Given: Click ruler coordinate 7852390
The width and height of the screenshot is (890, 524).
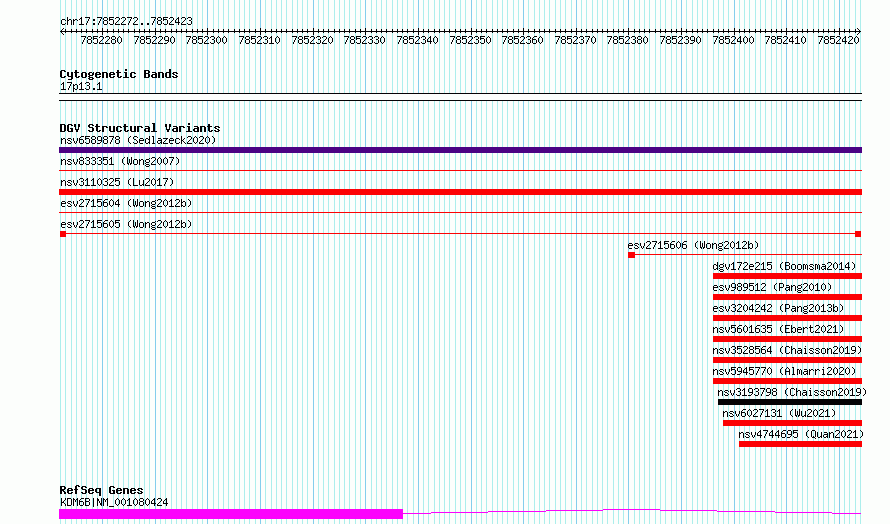Looking at the screenshot, I should [x=680, y=40].
